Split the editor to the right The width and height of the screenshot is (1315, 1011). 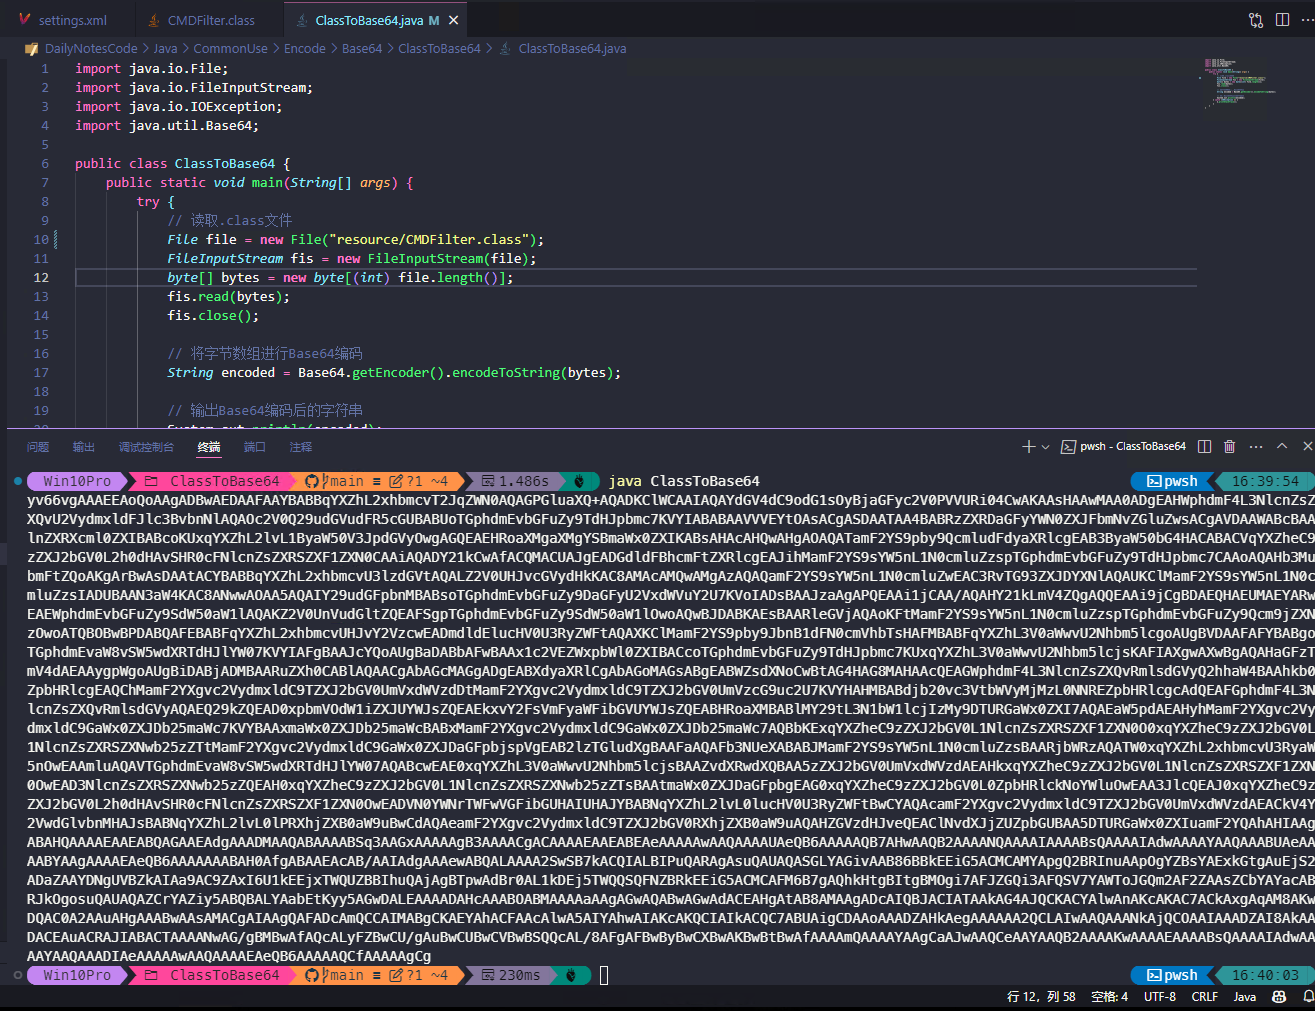(1282, 20)
